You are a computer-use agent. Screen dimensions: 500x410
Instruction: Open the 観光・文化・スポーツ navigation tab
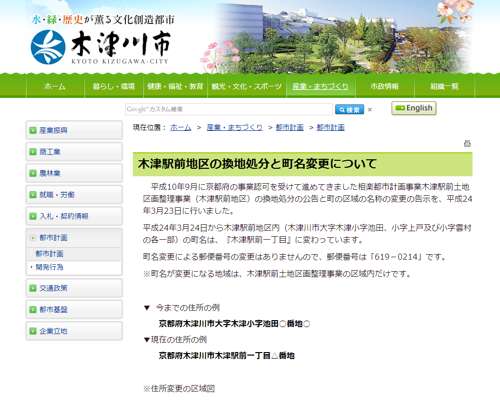pyautogui.click(x=247, y=86)
